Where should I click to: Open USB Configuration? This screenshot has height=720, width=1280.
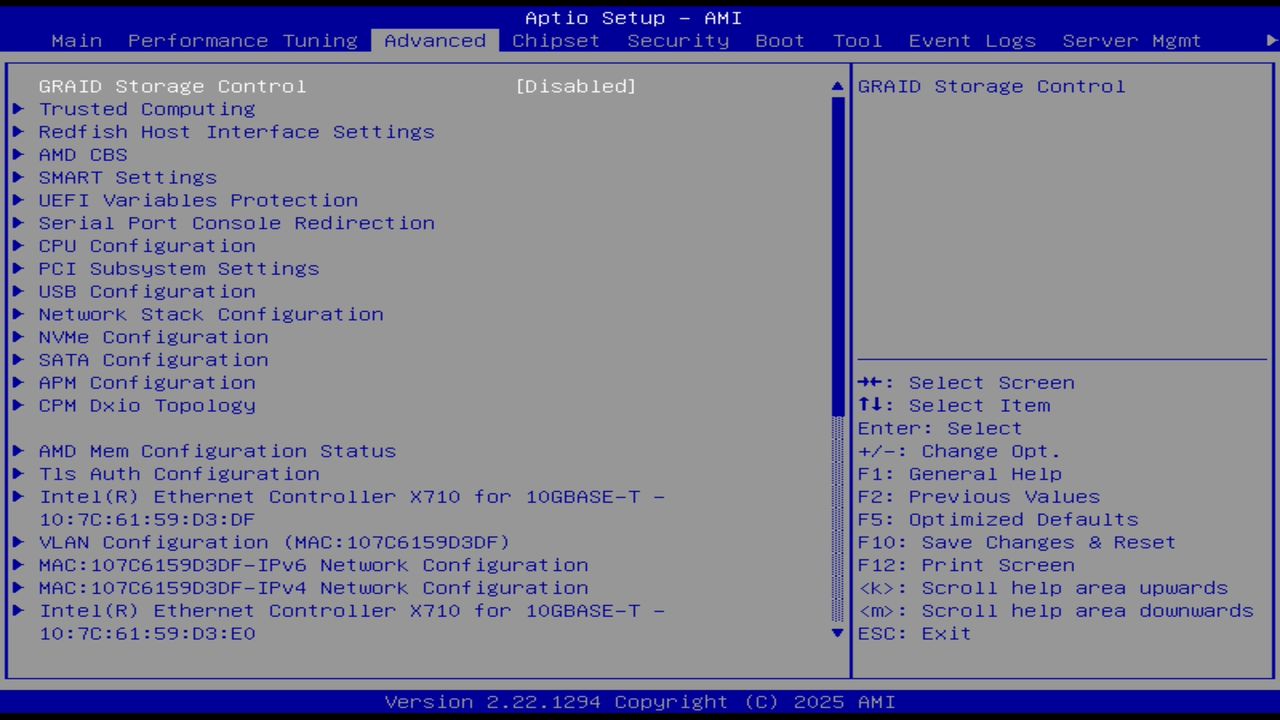(146, 291)
